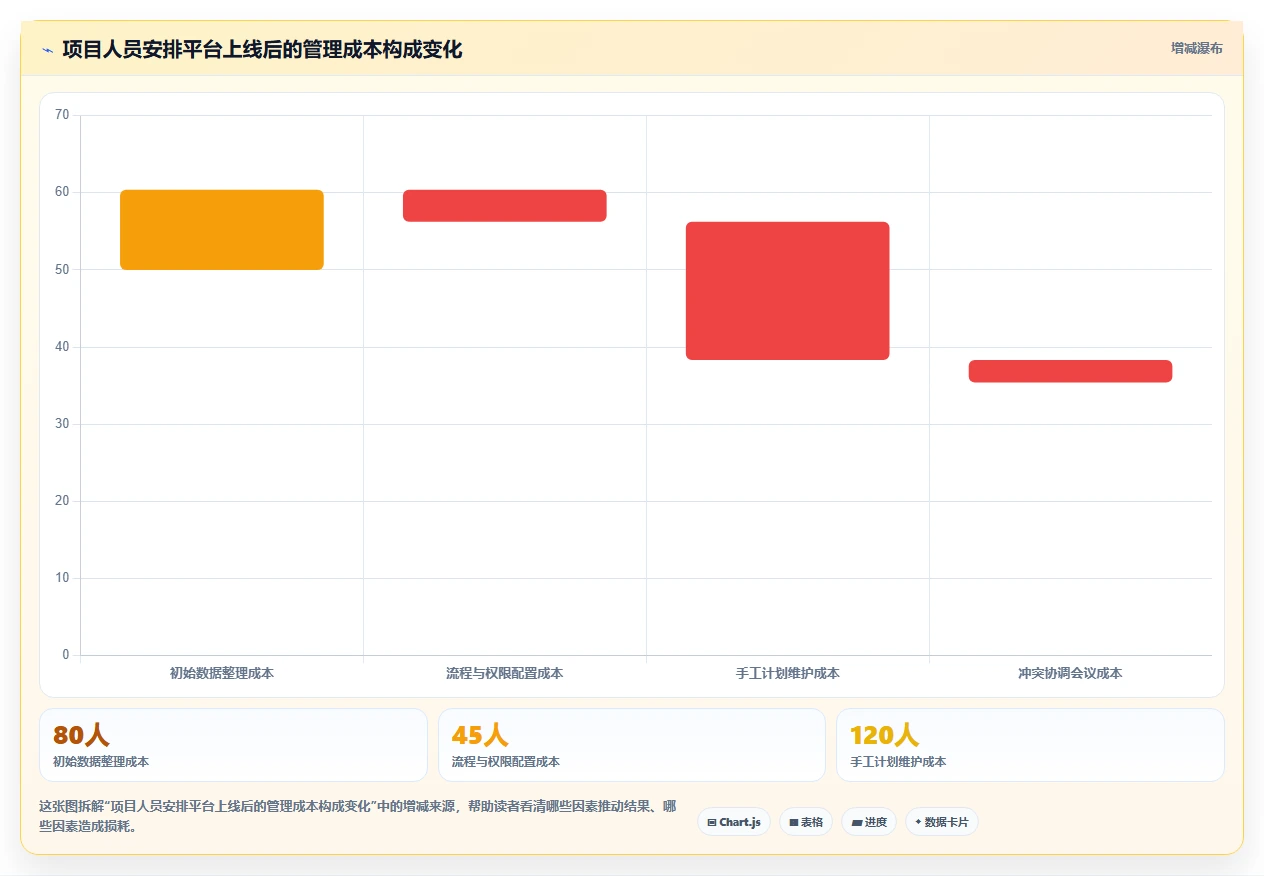Open the 45人 data card
Viewport: 1264px width, 876px height.
point(632,745)
